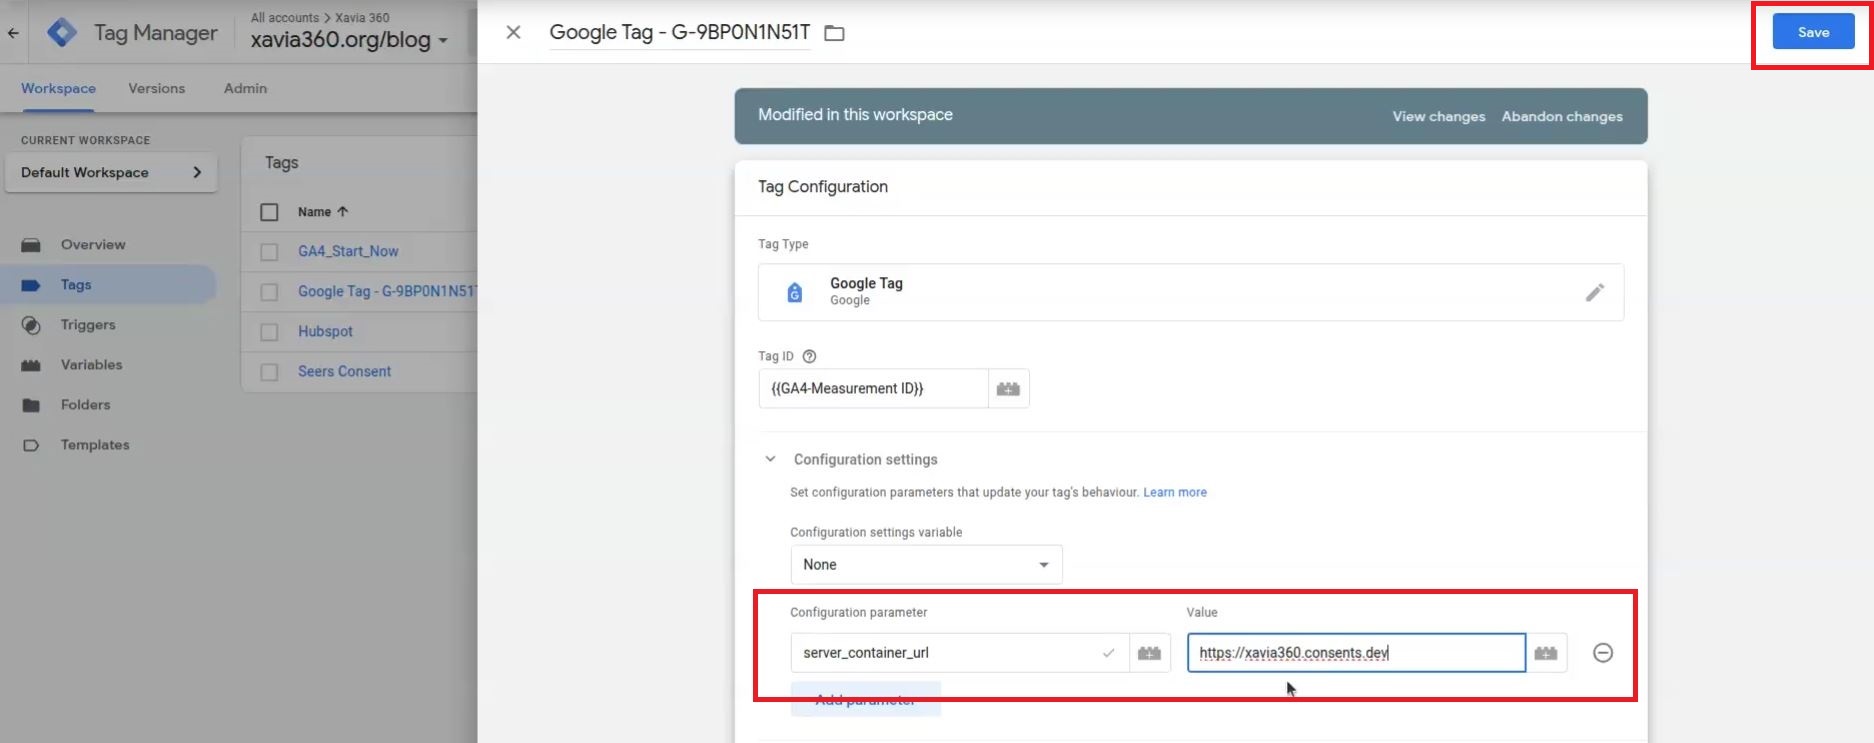
Task: Insert variable for the Value field
Action: click(x=1545, y=652)
